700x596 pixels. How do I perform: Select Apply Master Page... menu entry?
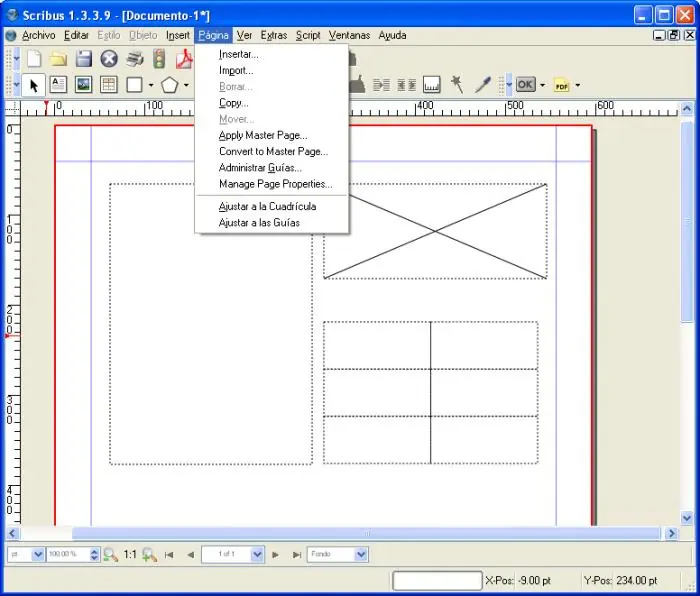pos(271,135)
